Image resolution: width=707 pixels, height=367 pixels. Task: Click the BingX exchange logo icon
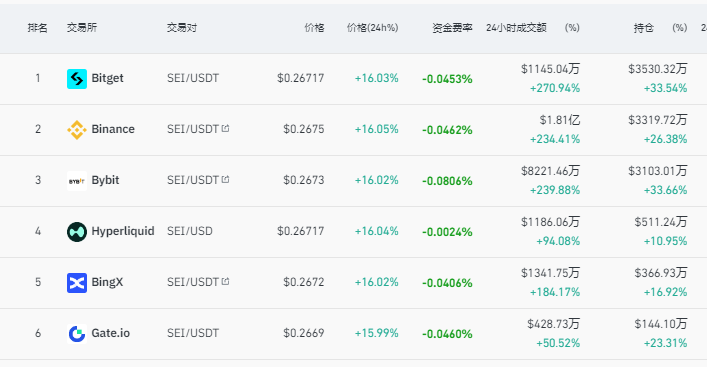[x=77, y=283]
